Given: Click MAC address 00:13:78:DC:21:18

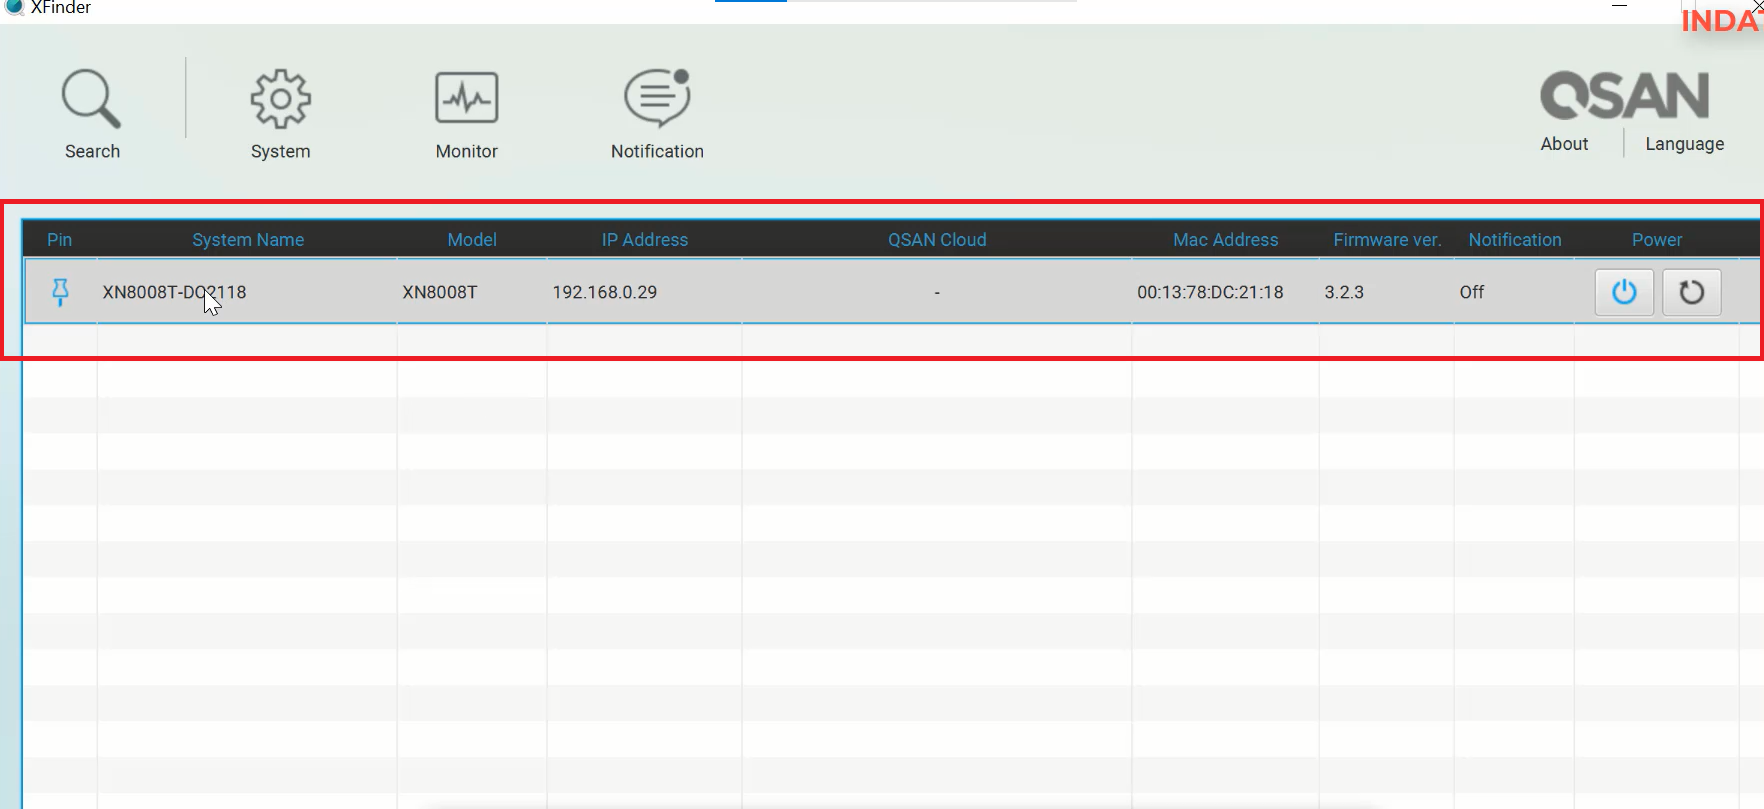Looking at the screenshot, I should 1210,292.
